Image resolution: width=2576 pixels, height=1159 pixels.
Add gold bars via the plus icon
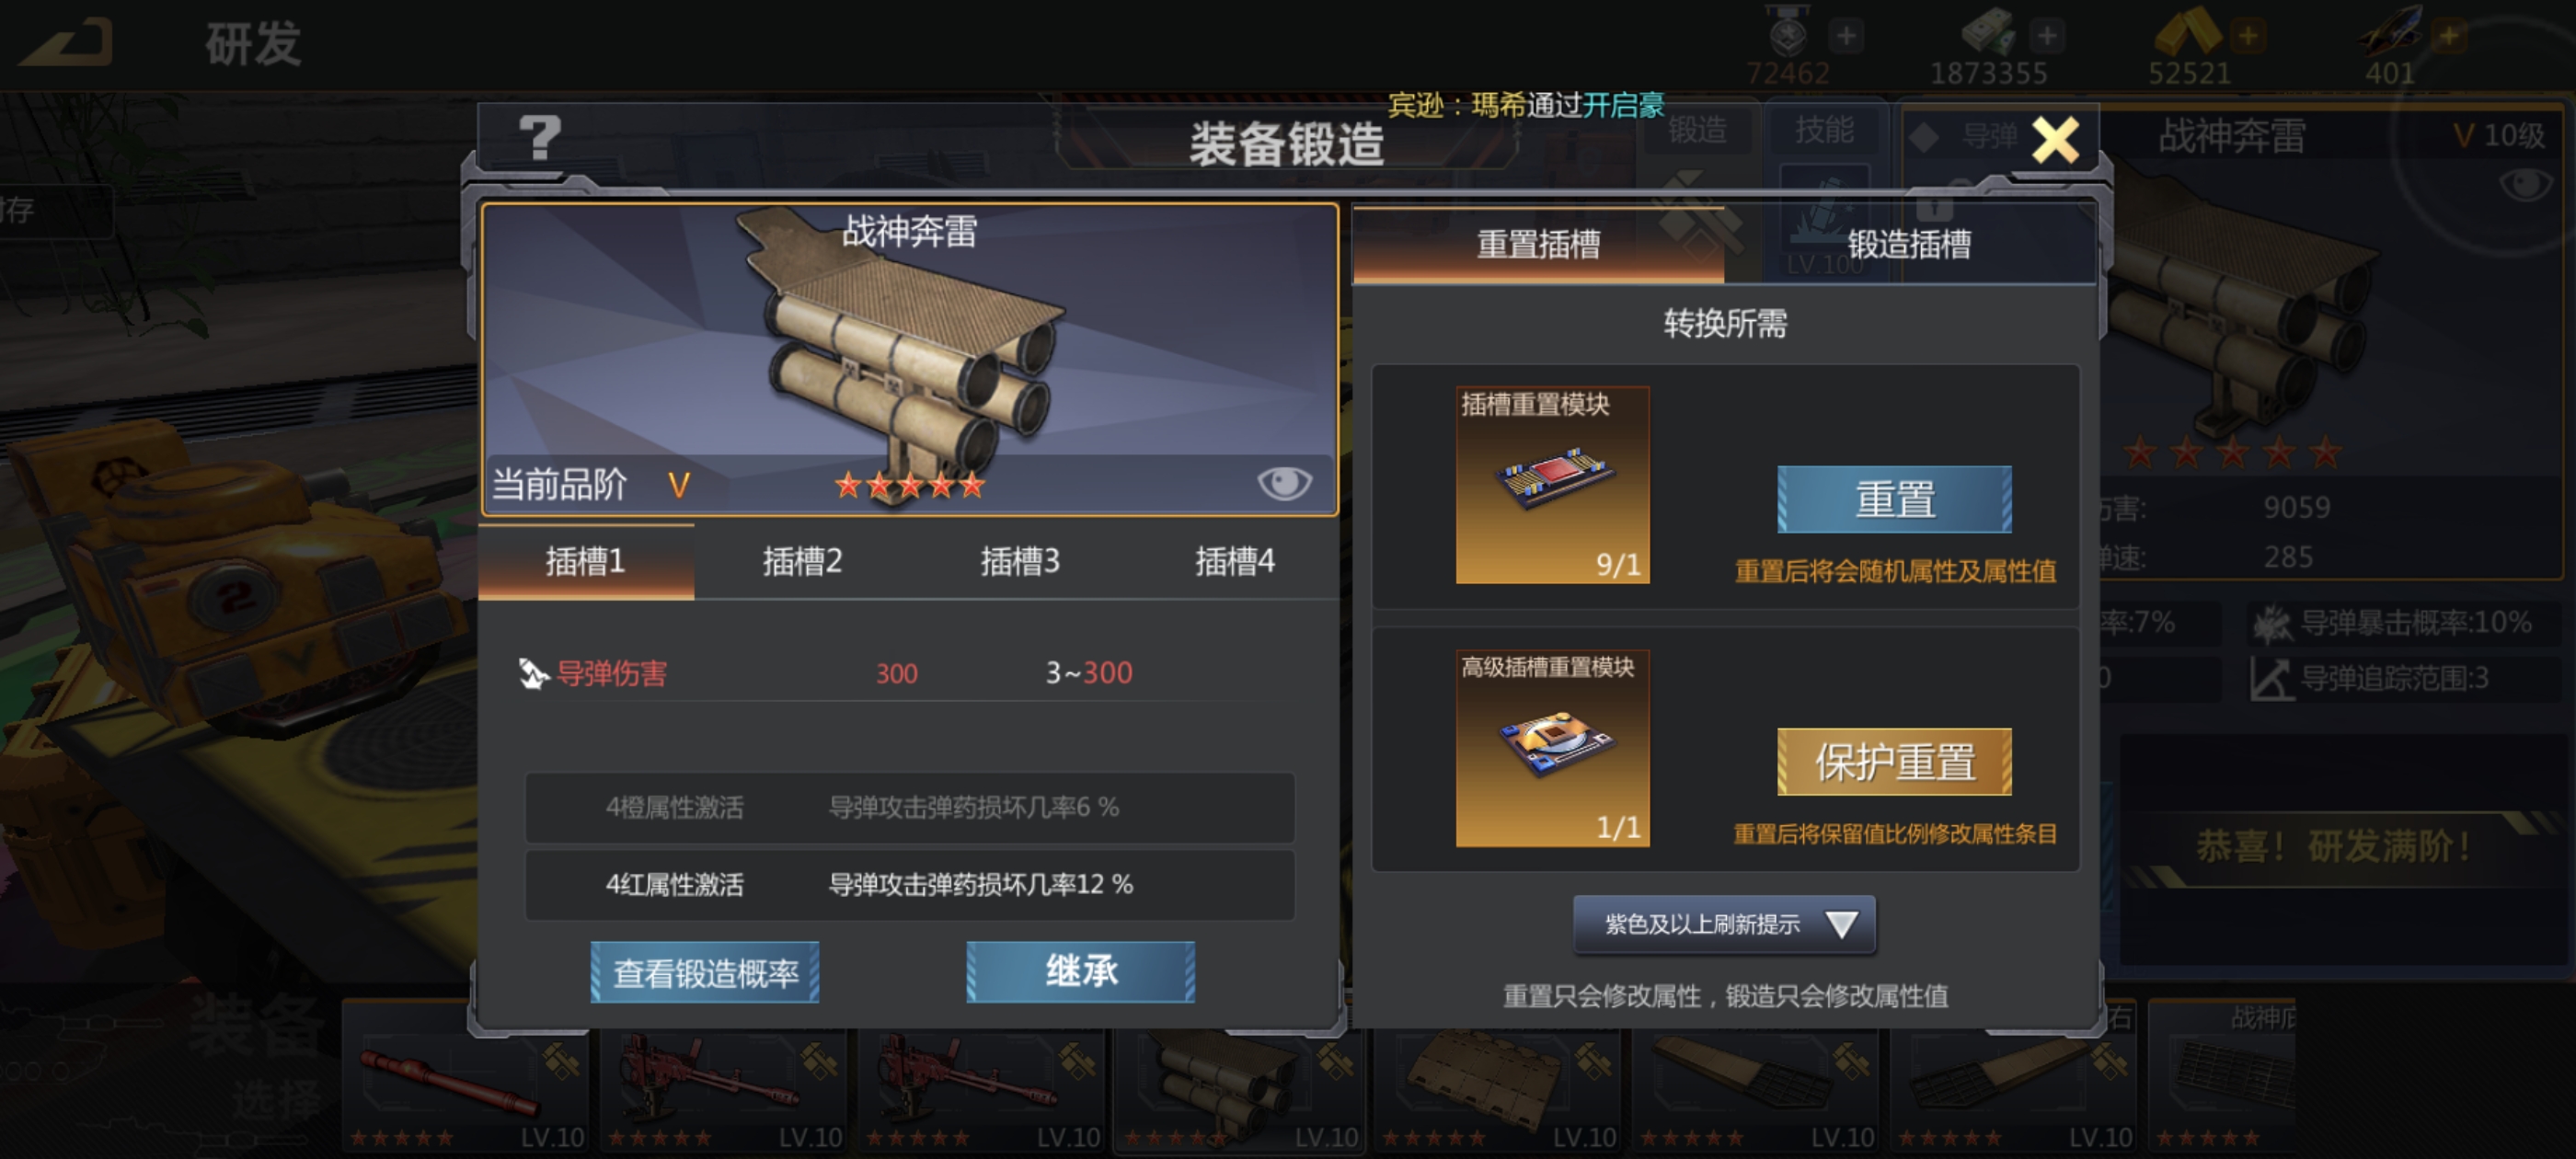tap(2247, 36)
